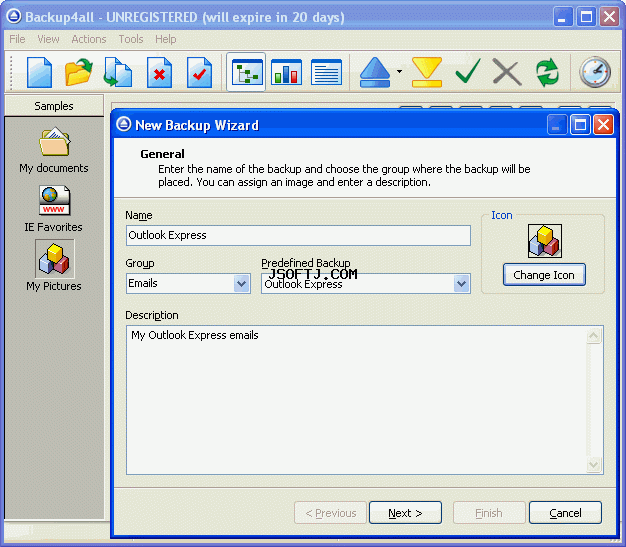Image resolution: width=626 pixels, height=547 pixels.
Task: Click the yellow Restore down-arrow icon
Action: pyautogui.click(x=427, y=72)
